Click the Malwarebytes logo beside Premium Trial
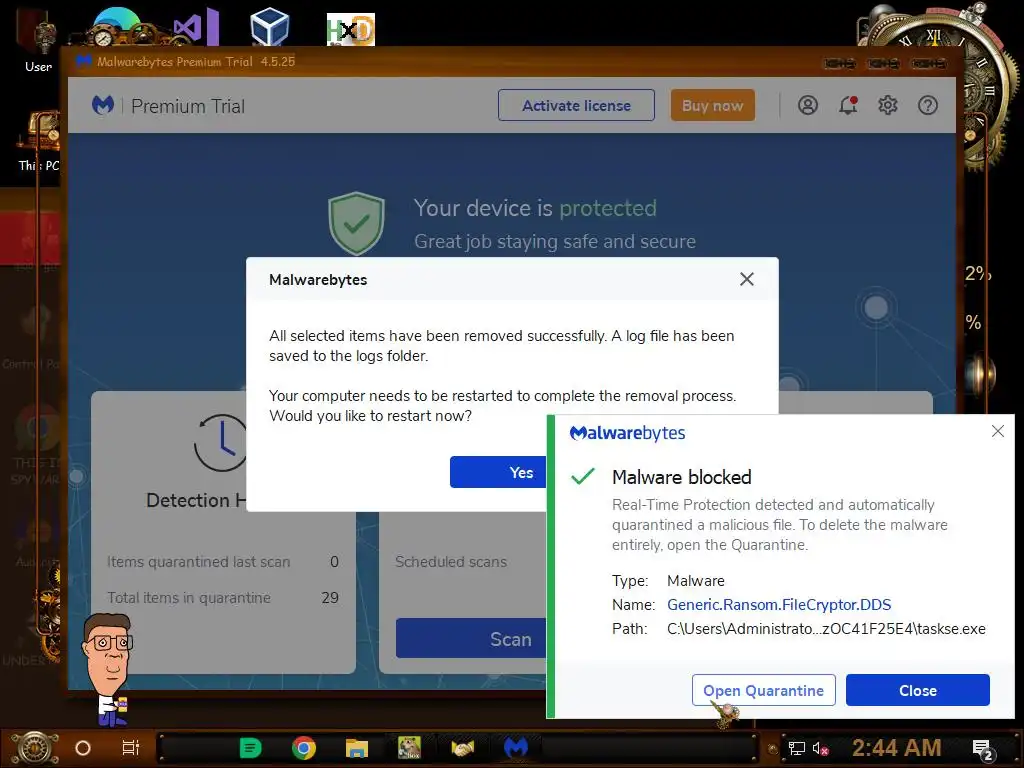The height and width of the screenshot is (768, 1024). pyautogui.click(x=103, y=105)
